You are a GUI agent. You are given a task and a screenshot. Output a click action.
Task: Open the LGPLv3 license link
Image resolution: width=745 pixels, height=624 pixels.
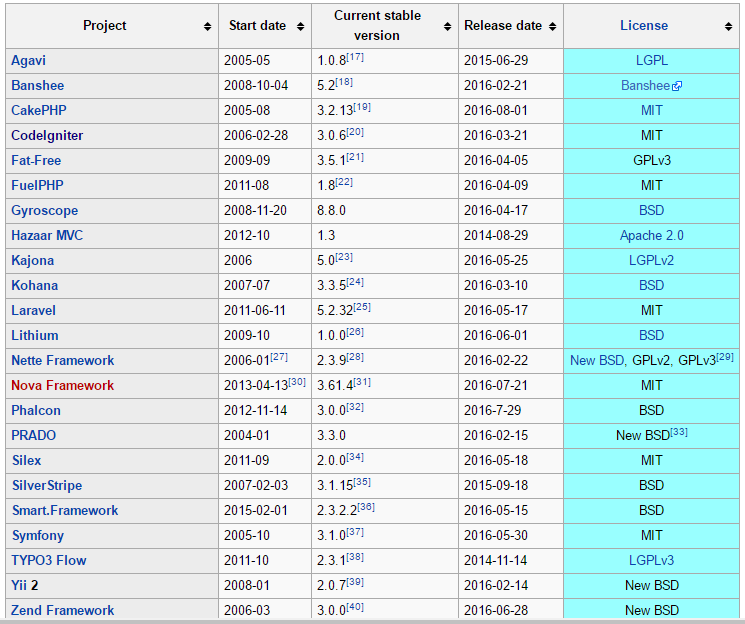point(651,560)
